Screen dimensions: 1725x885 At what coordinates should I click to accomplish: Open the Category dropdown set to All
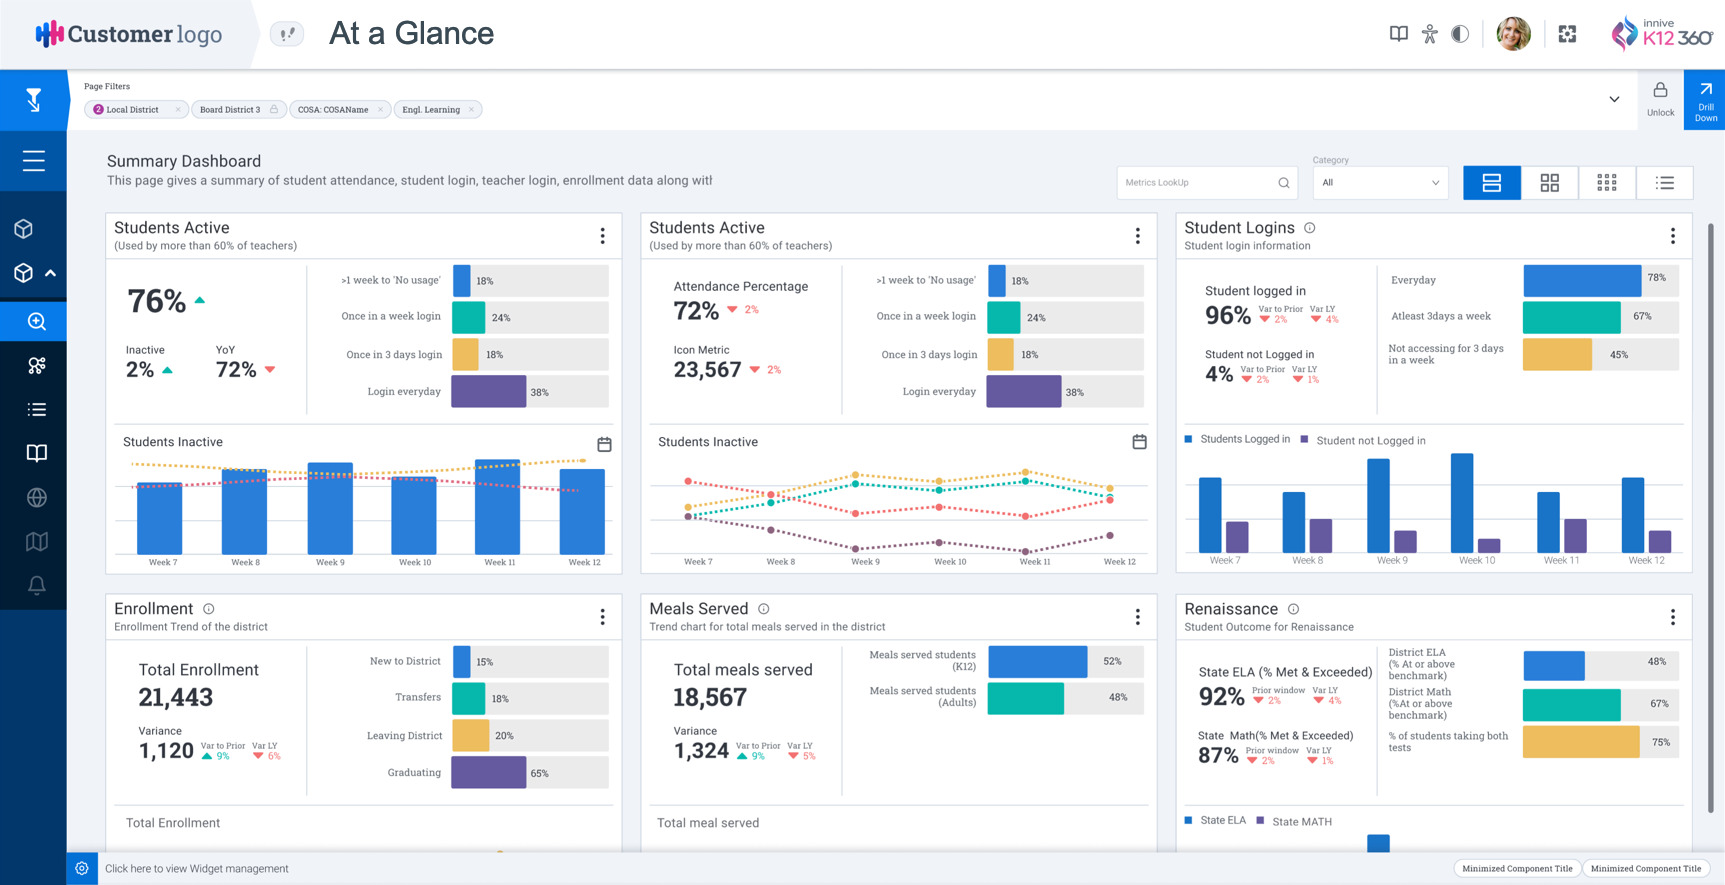1380,183
